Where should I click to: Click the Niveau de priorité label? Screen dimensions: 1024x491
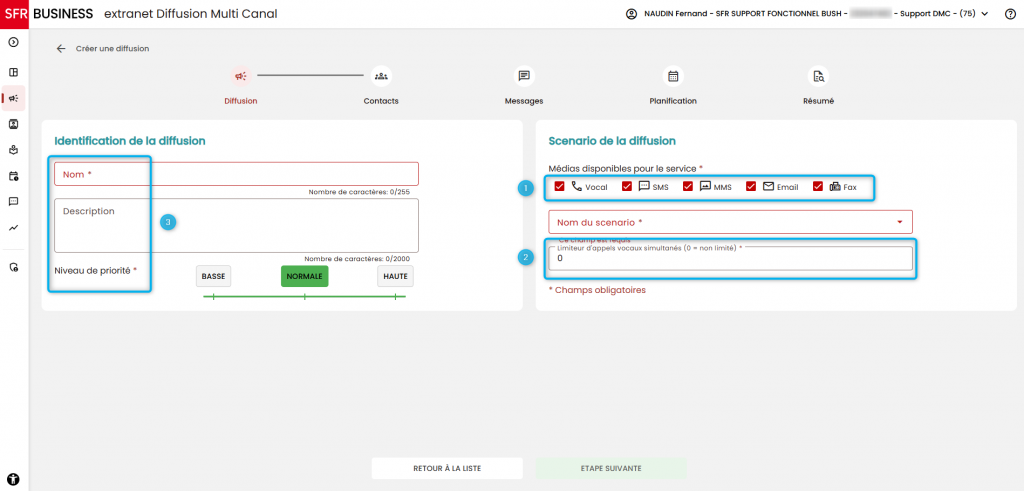96,270
